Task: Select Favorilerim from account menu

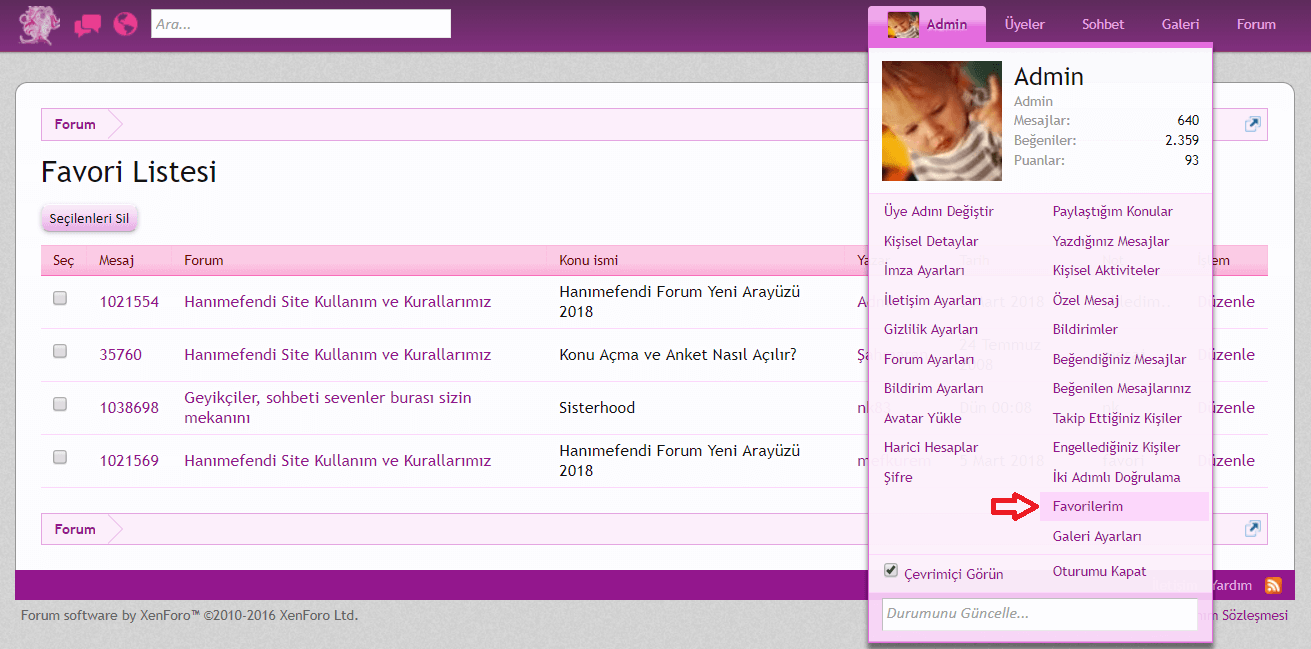Action: [x=1087, y=507]
